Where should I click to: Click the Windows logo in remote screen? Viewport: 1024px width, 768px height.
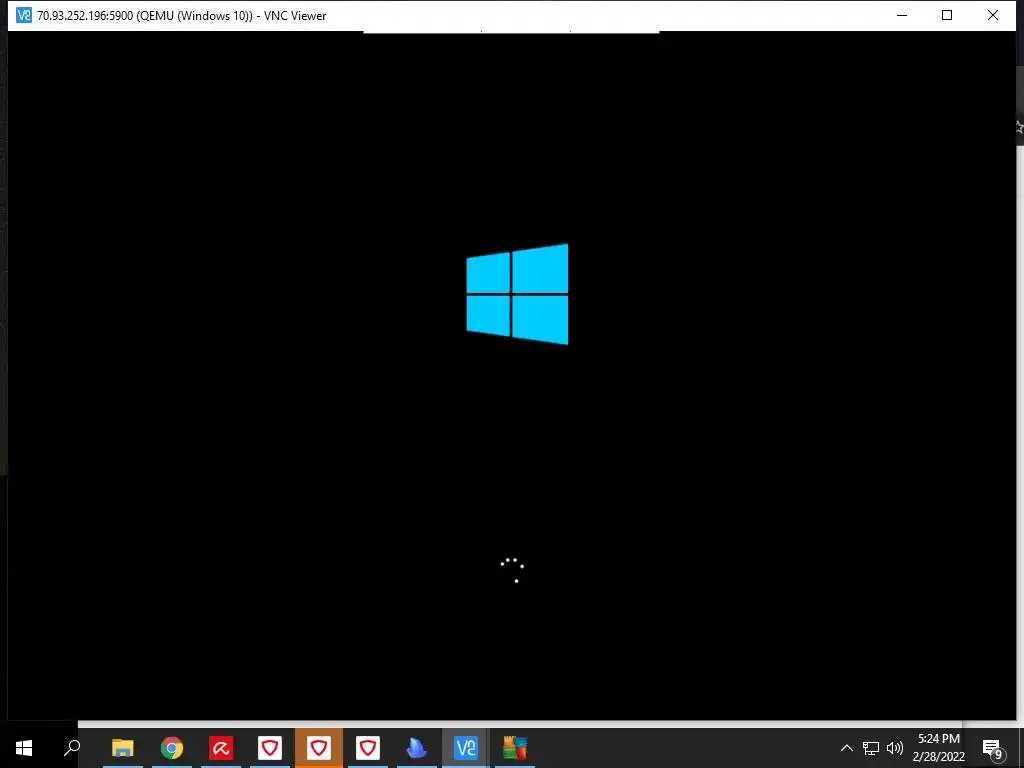pos(517,294)
